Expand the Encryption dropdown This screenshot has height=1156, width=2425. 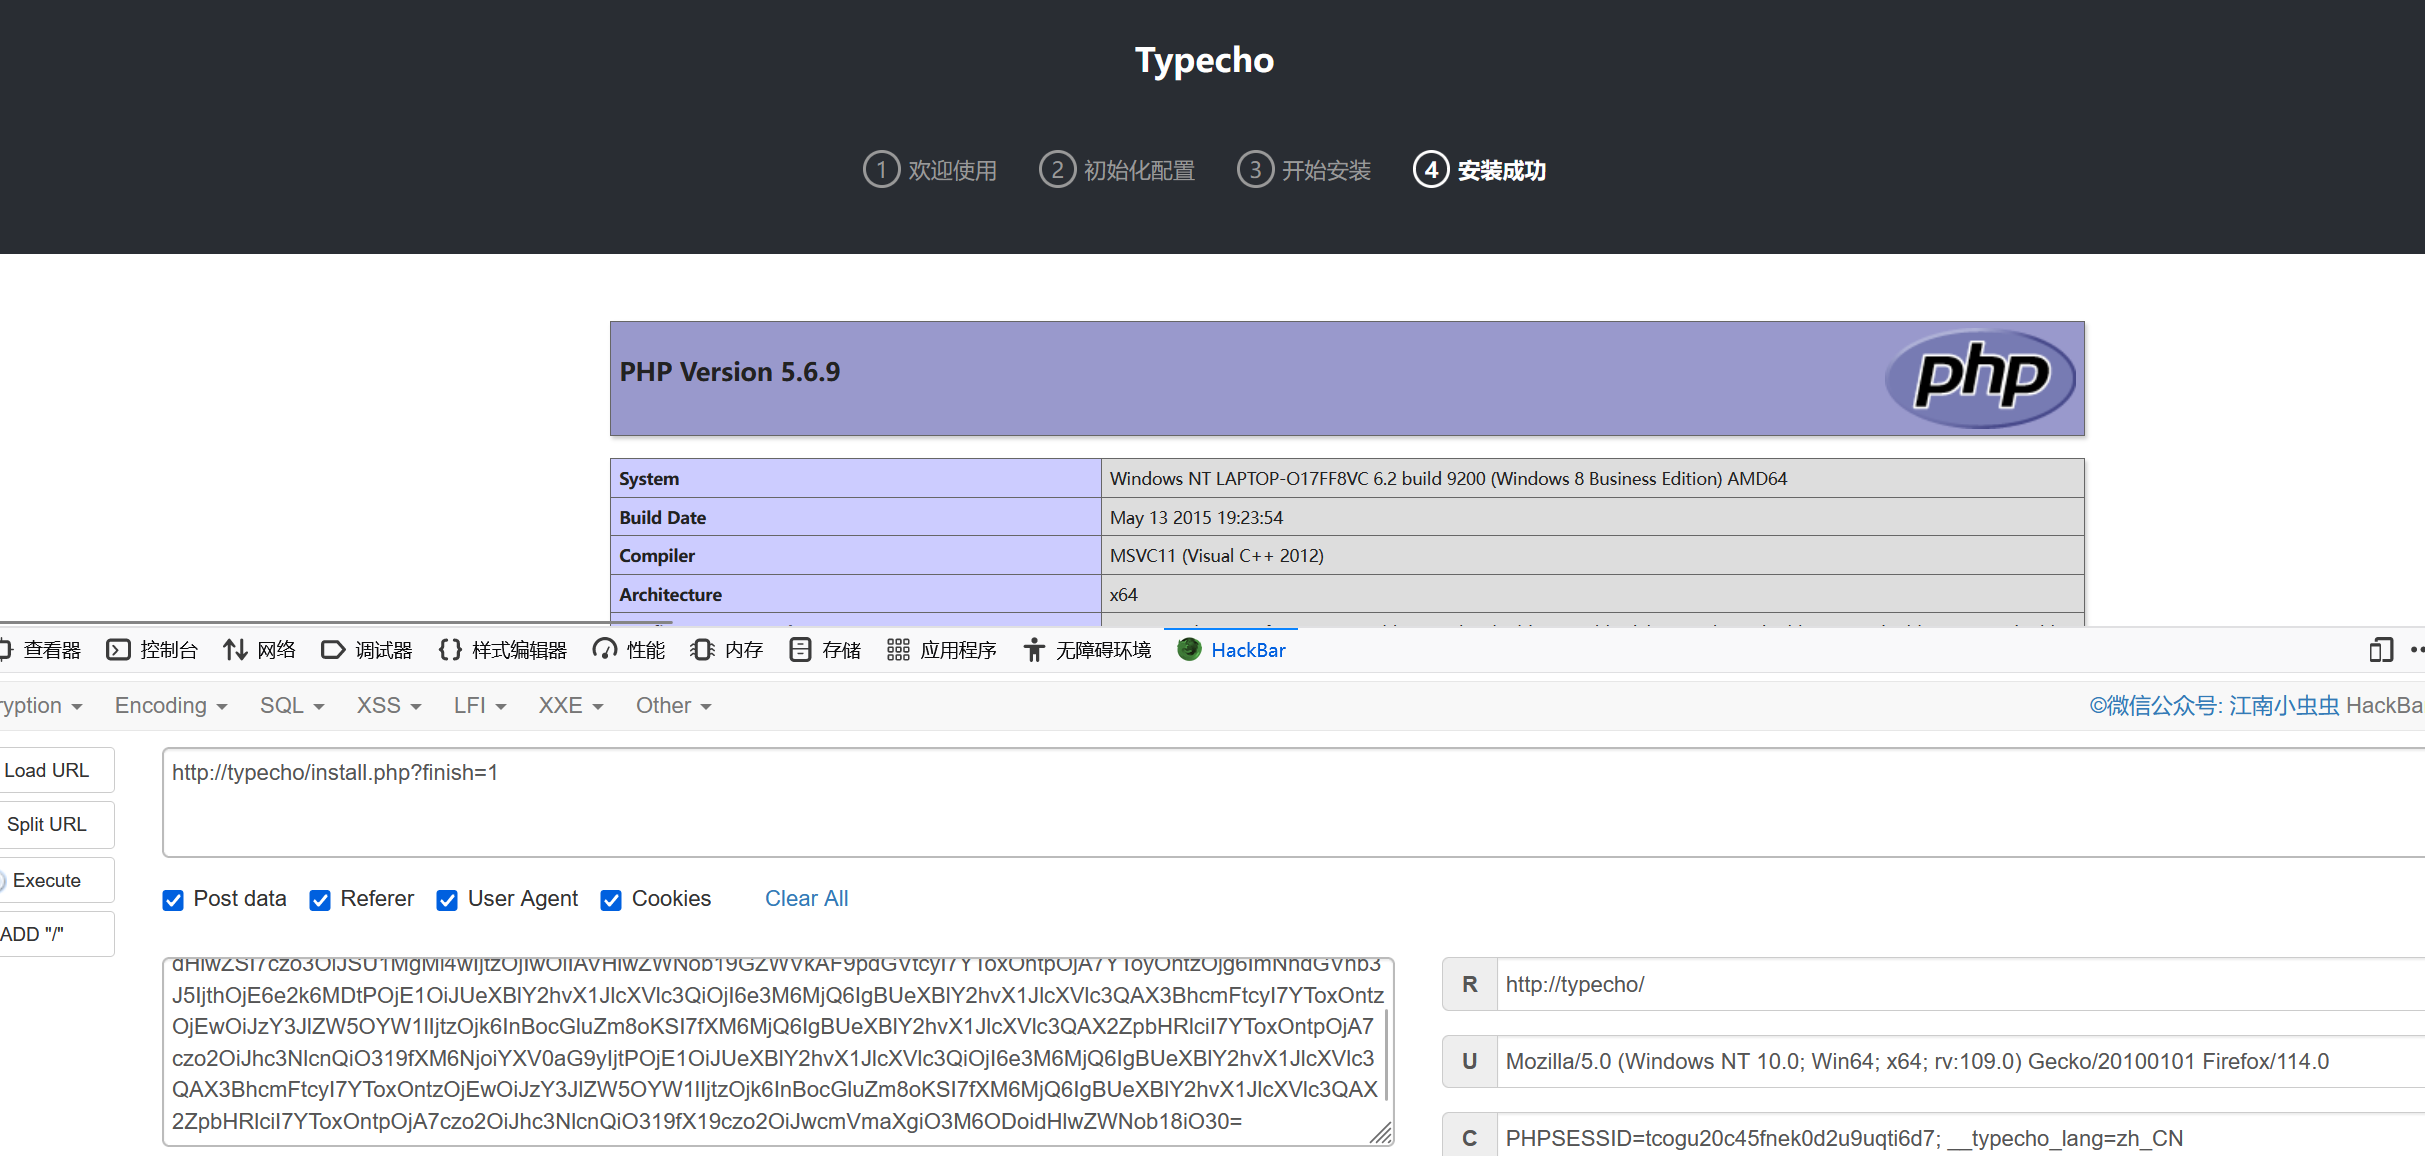pos(41,706)
